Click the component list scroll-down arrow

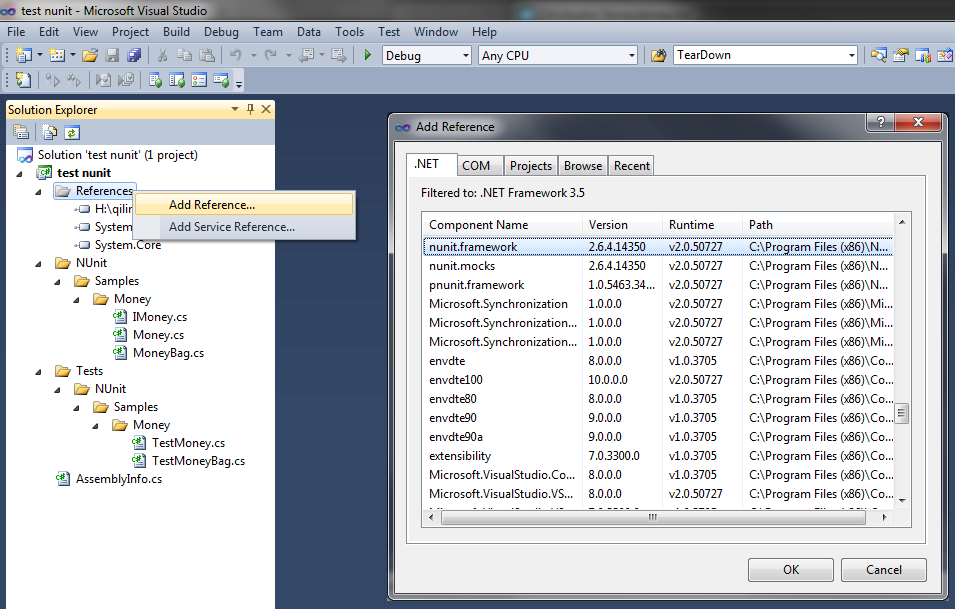pos(902,501)
